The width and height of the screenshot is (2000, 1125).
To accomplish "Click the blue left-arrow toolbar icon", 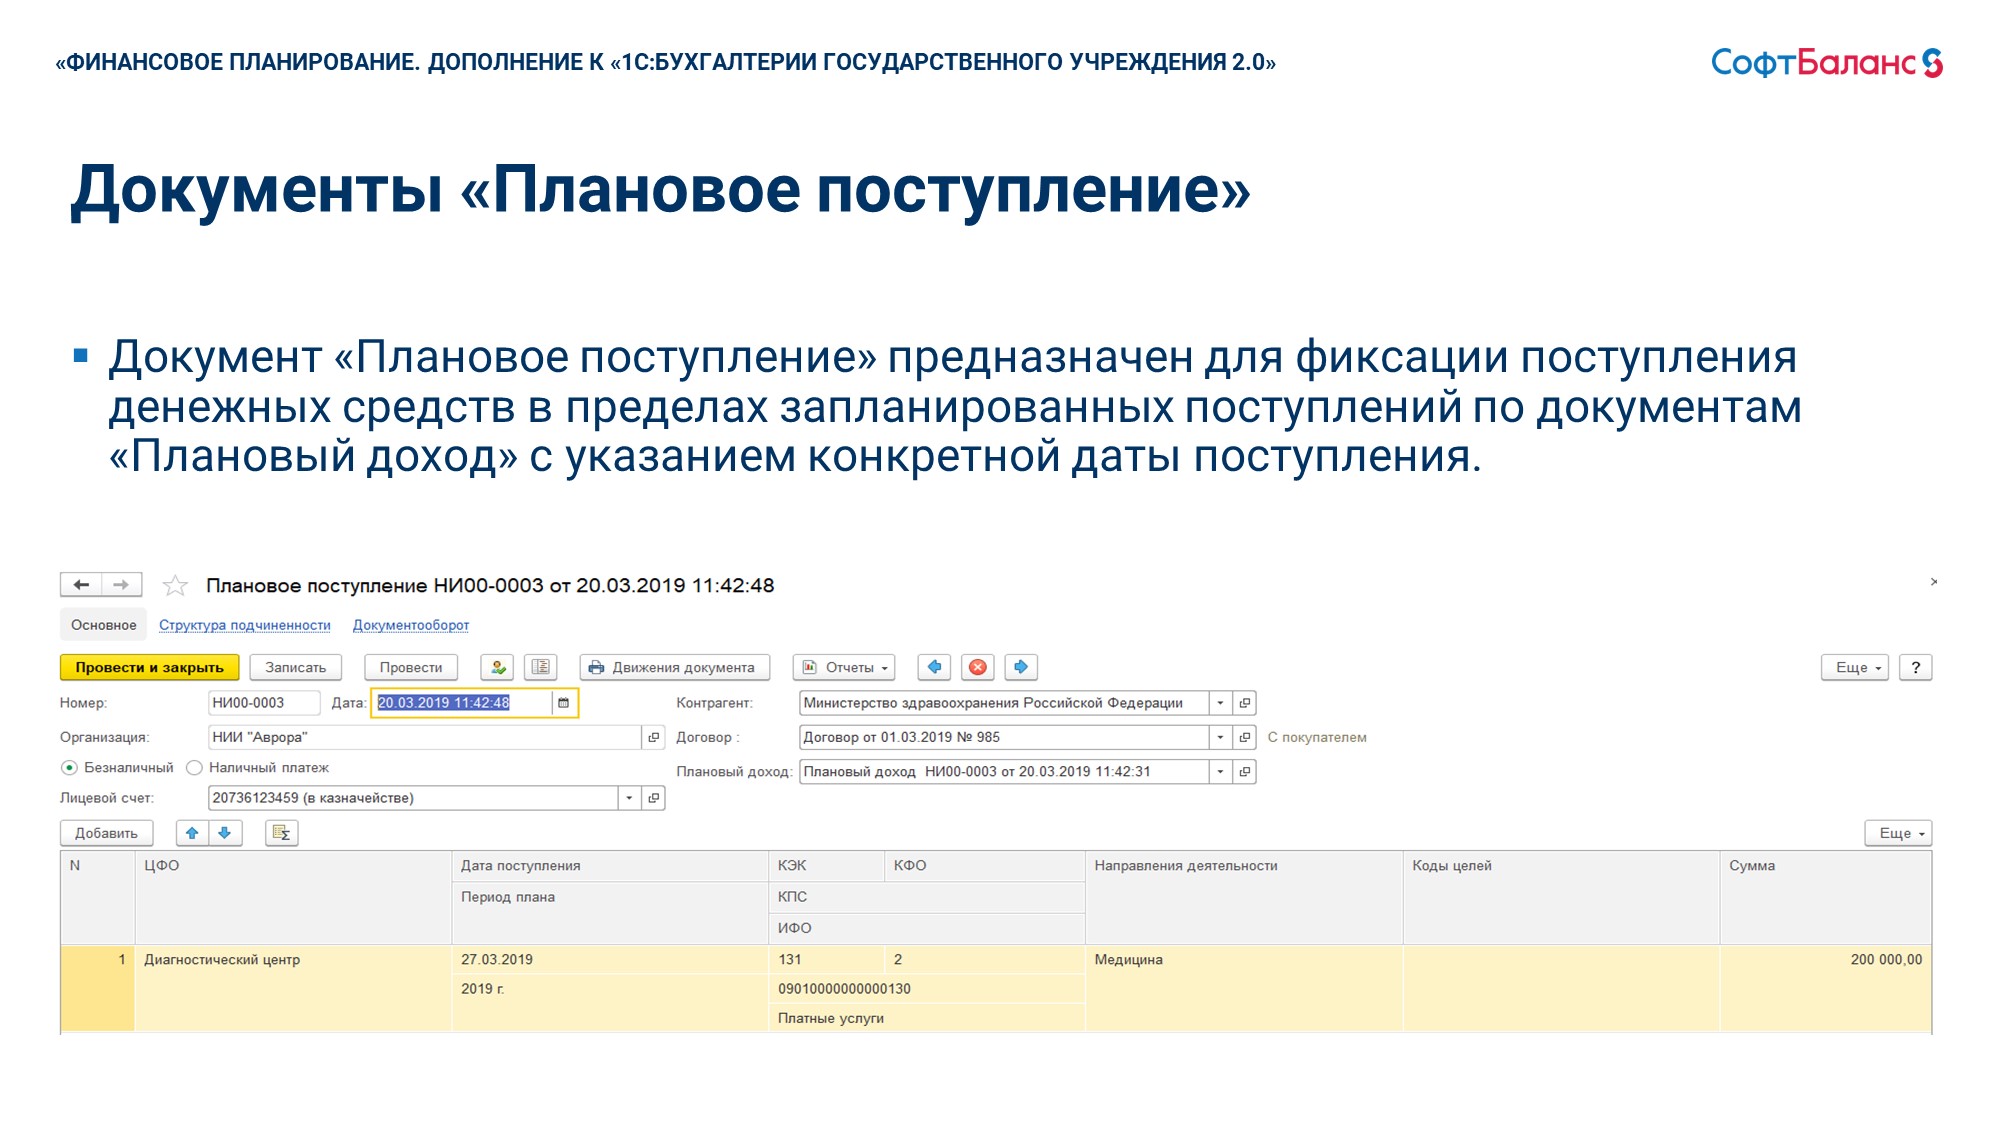I will 934,667.
